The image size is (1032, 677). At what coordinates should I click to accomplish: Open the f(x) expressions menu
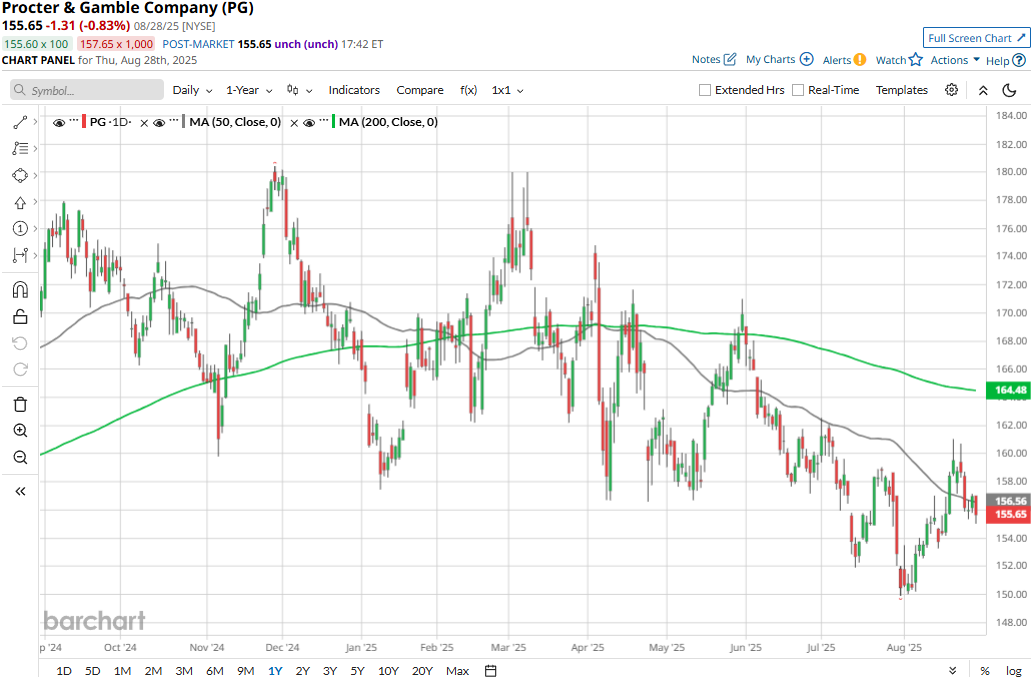click(468, 90)
